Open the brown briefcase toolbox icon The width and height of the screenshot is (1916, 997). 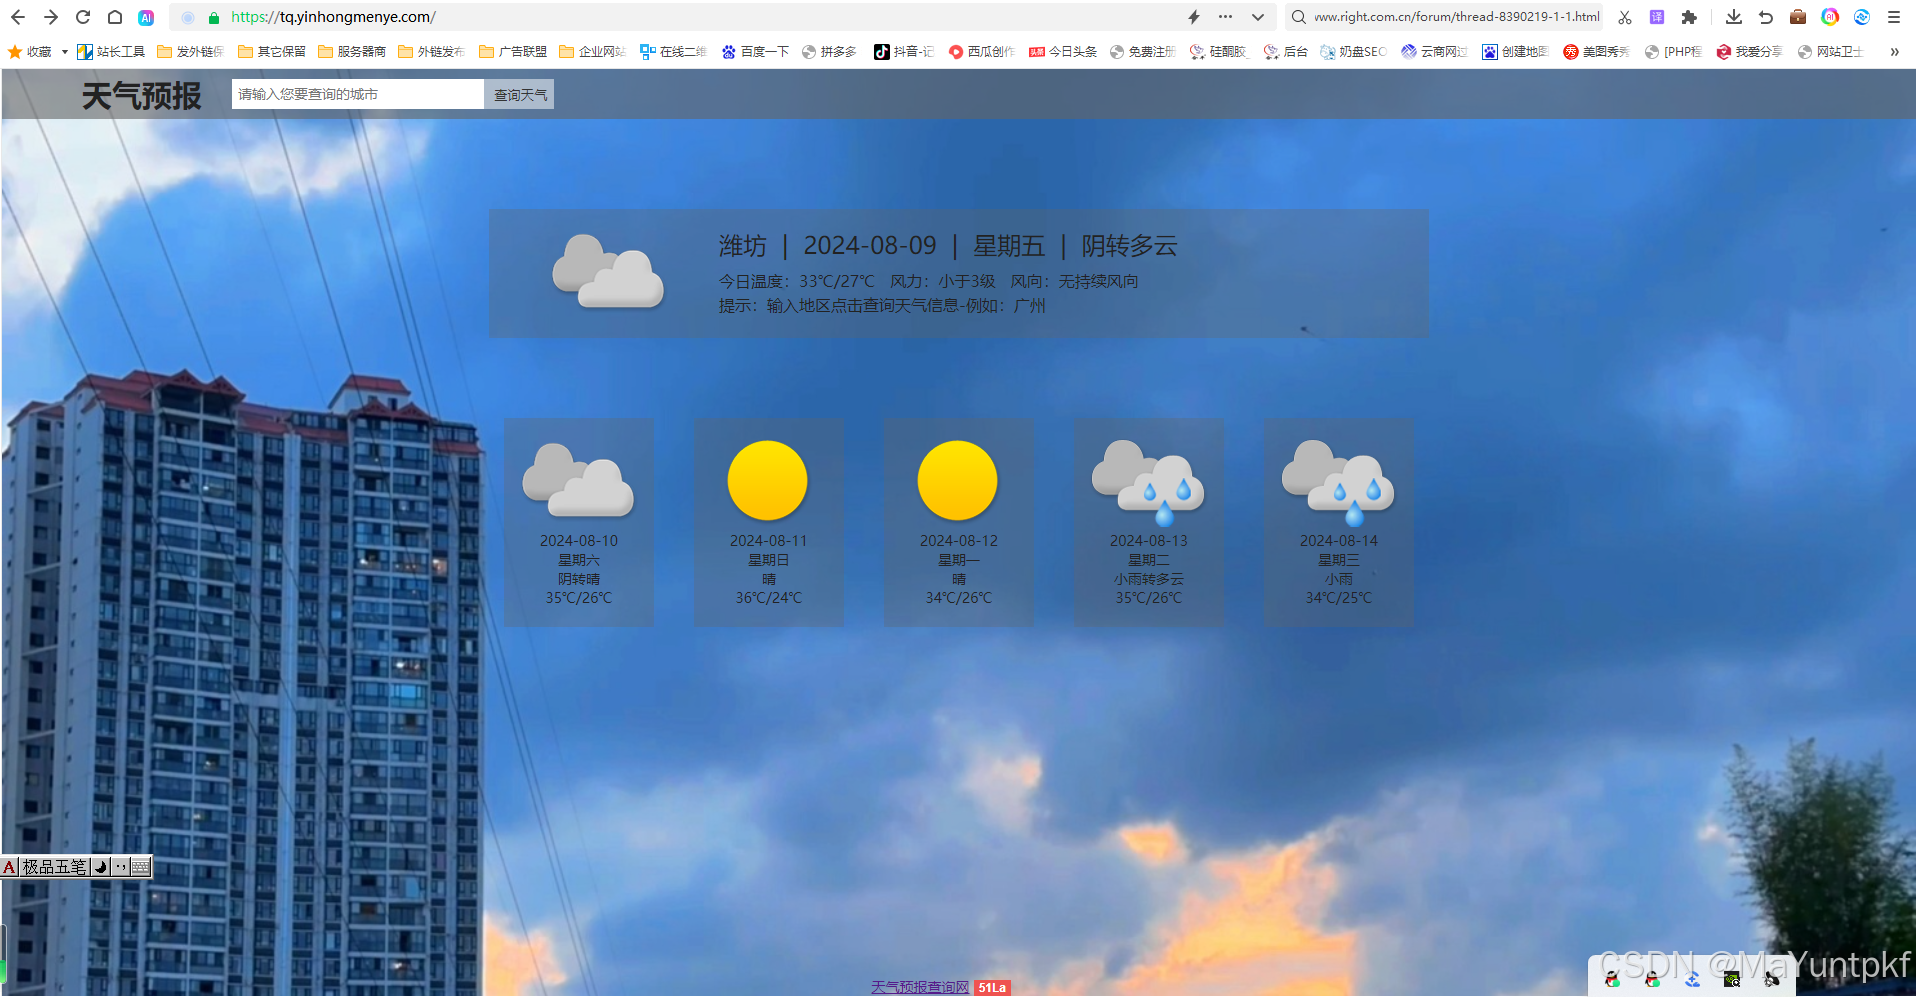pos(1798,17)
